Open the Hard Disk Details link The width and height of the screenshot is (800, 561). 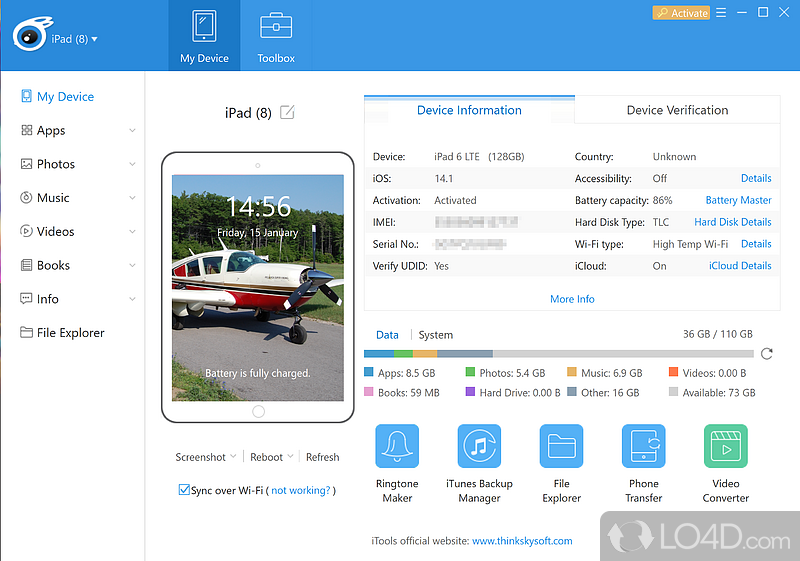click(733, 222)
